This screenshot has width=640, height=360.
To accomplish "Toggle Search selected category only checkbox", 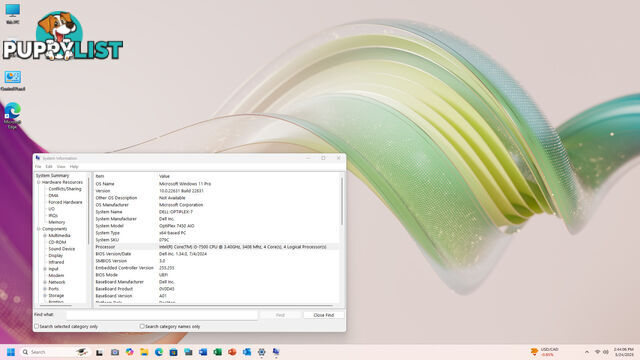I will [x=37, y=327].
